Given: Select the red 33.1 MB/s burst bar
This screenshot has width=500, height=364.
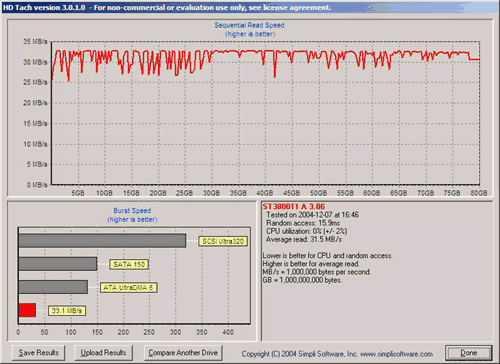Looking at the screenshot, I should [x=27, y=310].
